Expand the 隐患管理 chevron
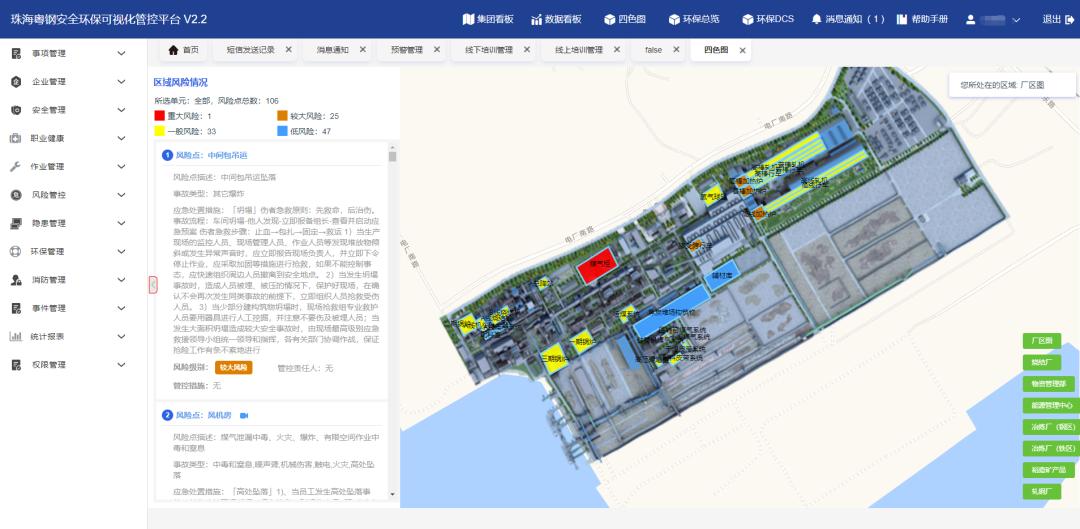The width and height of the screenshot is (1080, 529). click(x=121, y=223)
